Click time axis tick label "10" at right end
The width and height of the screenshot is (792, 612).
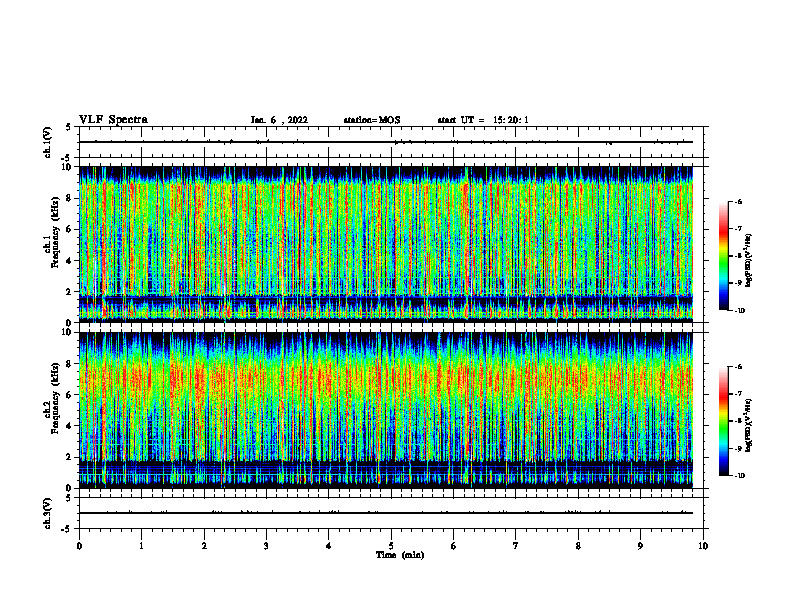[x=703, y=546]
